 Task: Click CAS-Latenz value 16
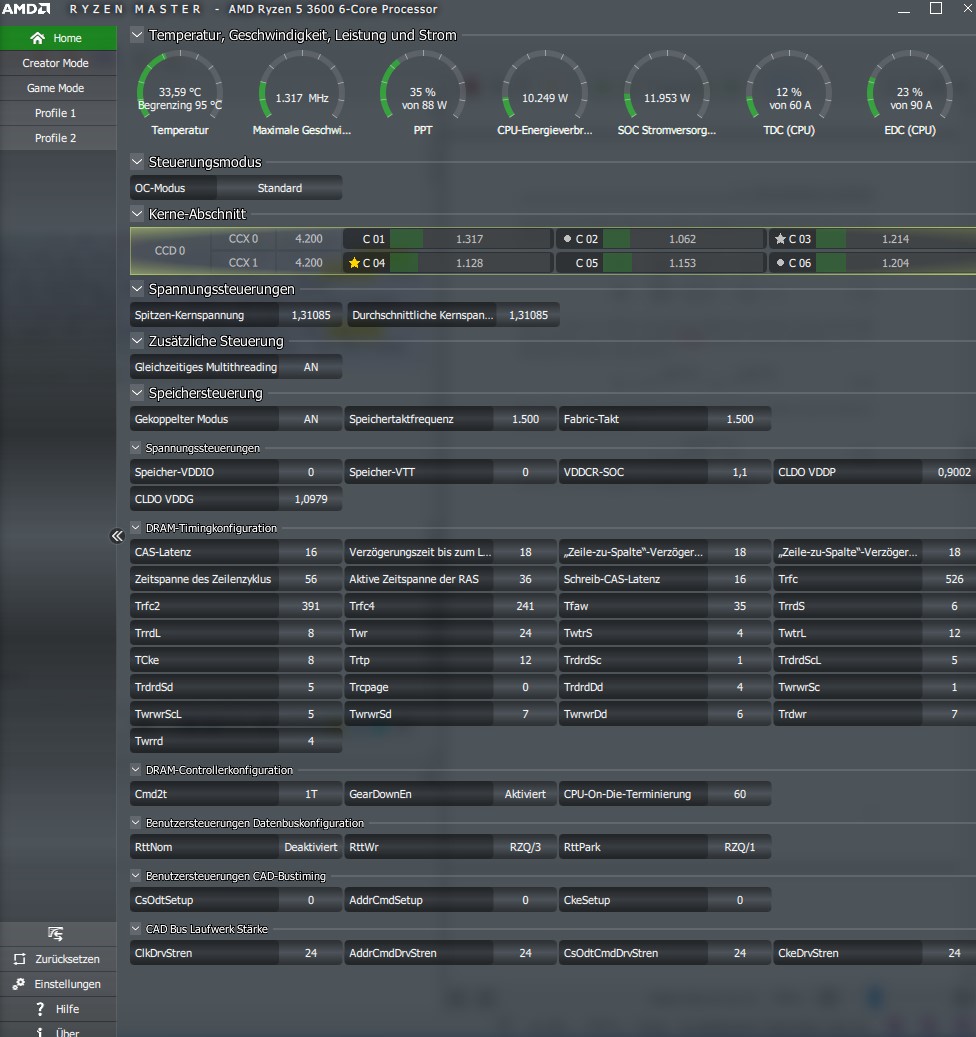click(311, 552)
